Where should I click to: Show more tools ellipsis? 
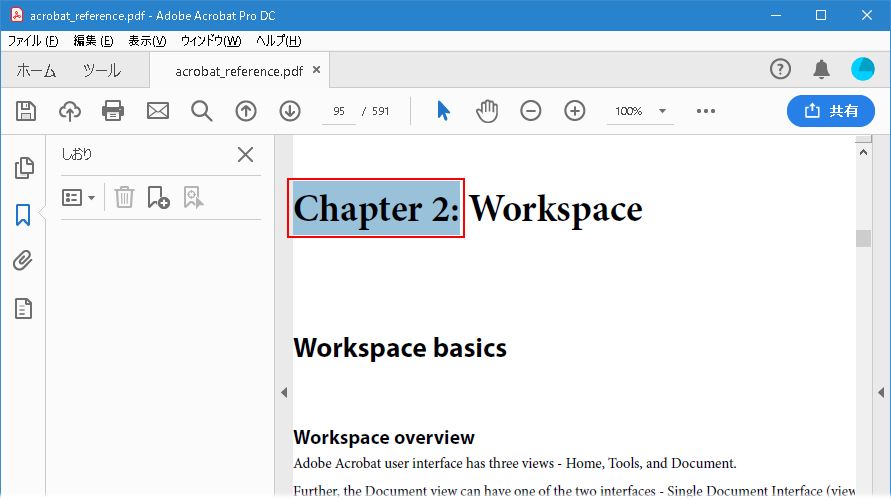[706, 111]
